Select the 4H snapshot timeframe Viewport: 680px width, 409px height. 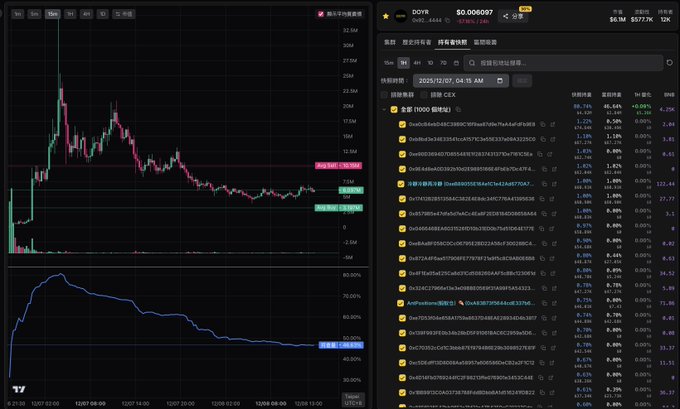pos(416,62)
